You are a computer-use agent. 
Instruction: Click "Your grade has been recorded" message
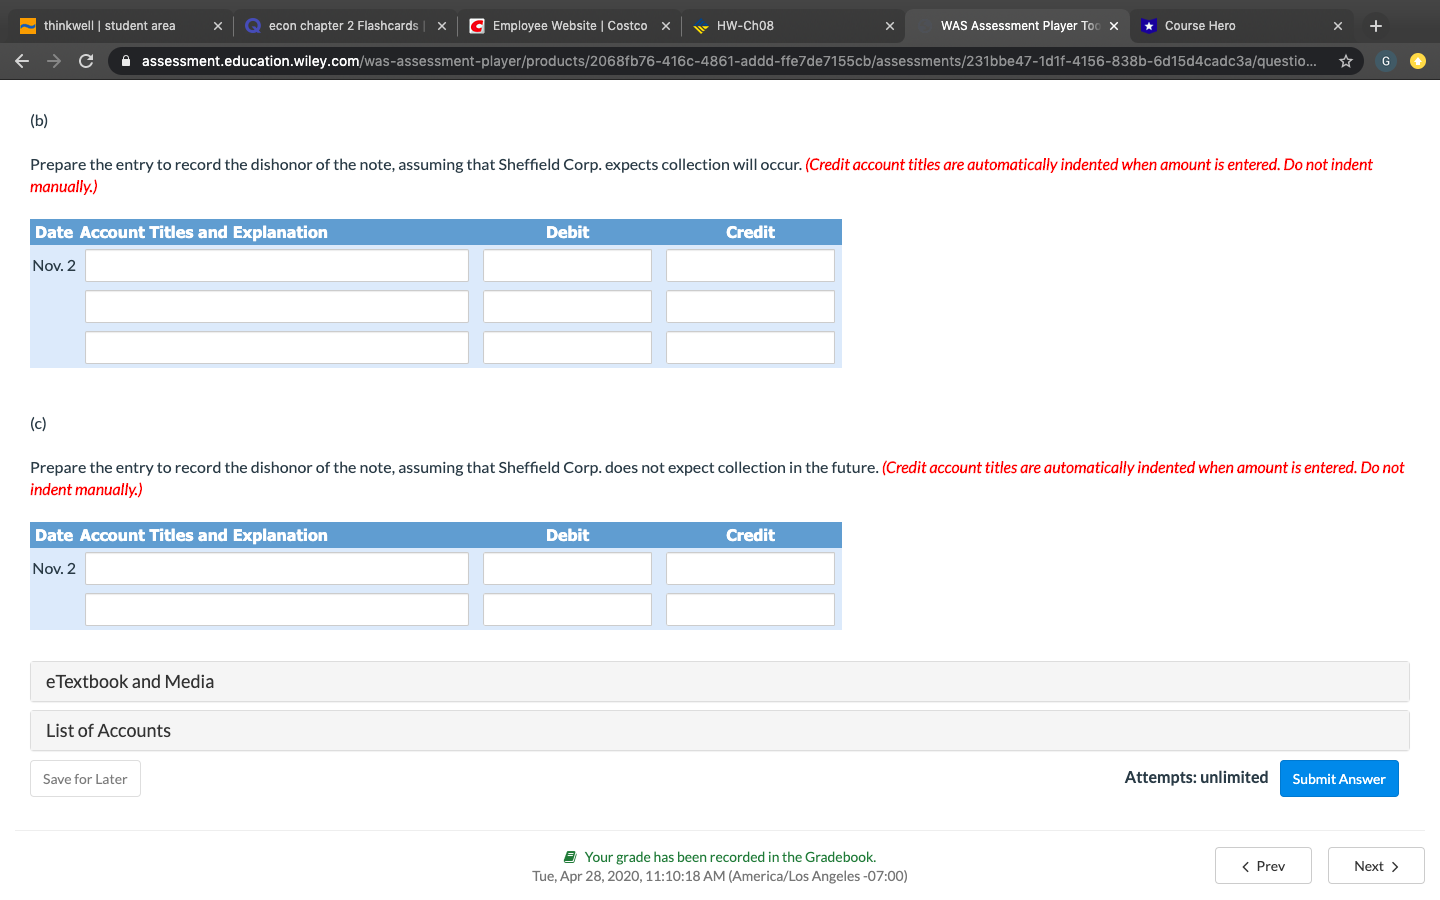[730, 857]
